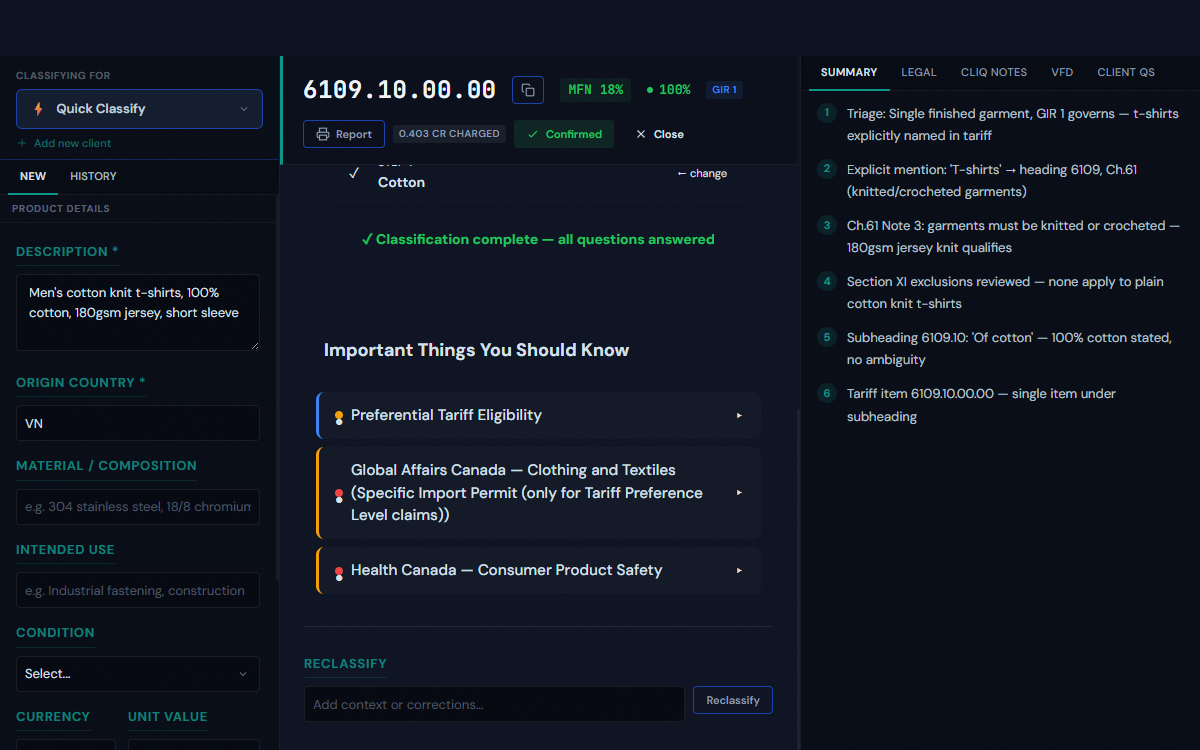1200x750 pixels.
Task: Click the lightning bolt Quick Classify icon
Action: [38, 109]
